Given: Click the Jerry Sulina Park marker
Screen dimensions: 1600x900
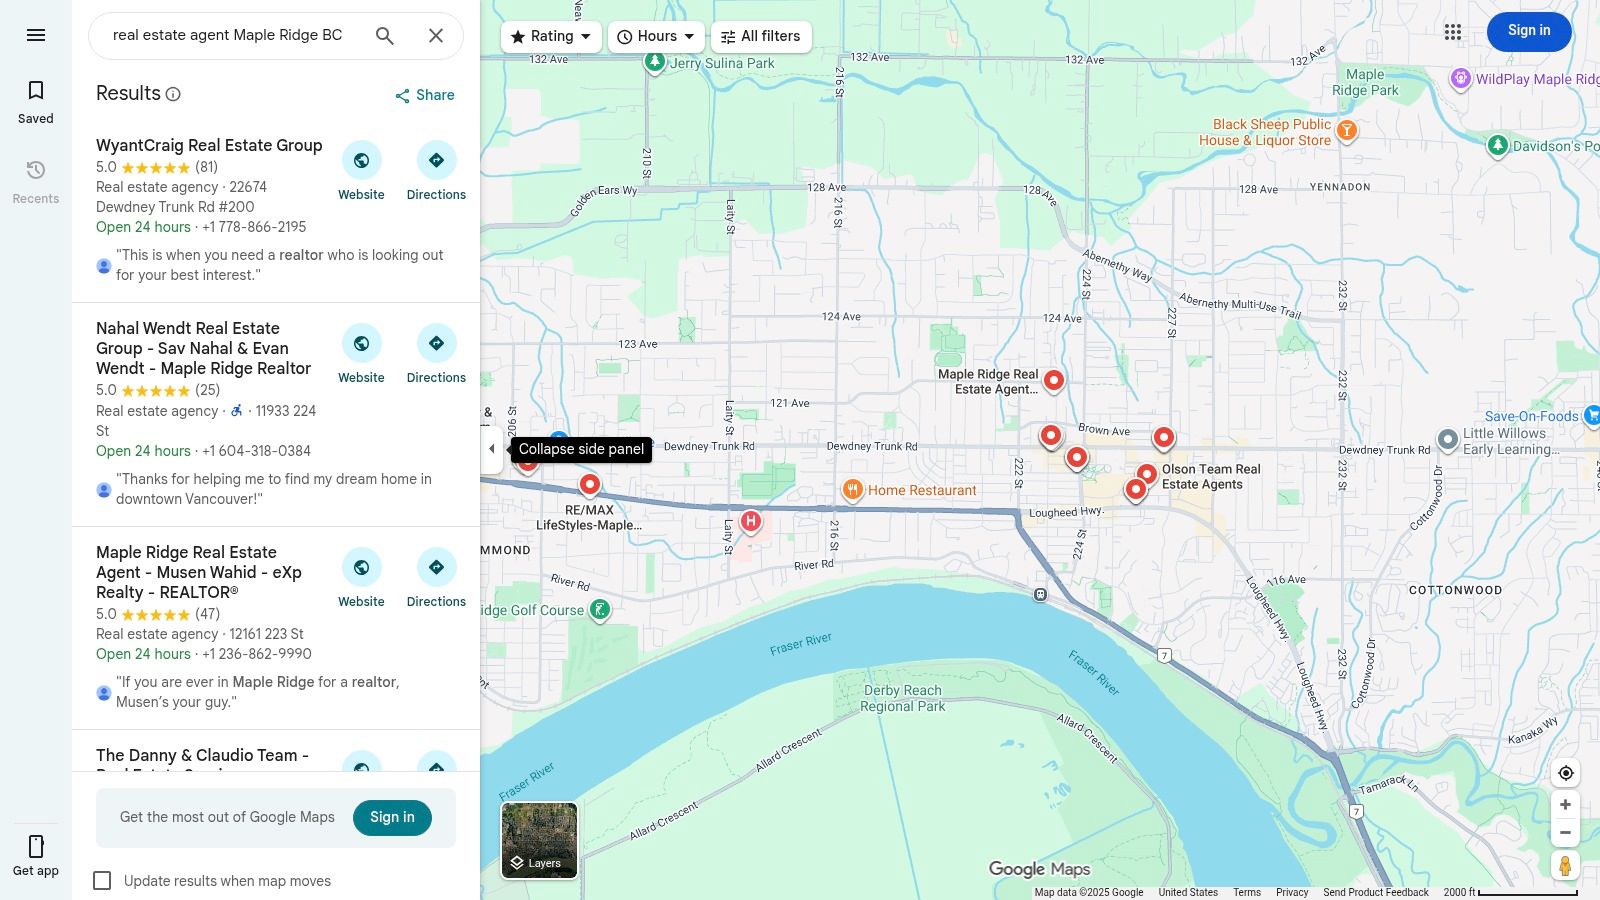Looking at the screenshot, I should click(655, 63).
